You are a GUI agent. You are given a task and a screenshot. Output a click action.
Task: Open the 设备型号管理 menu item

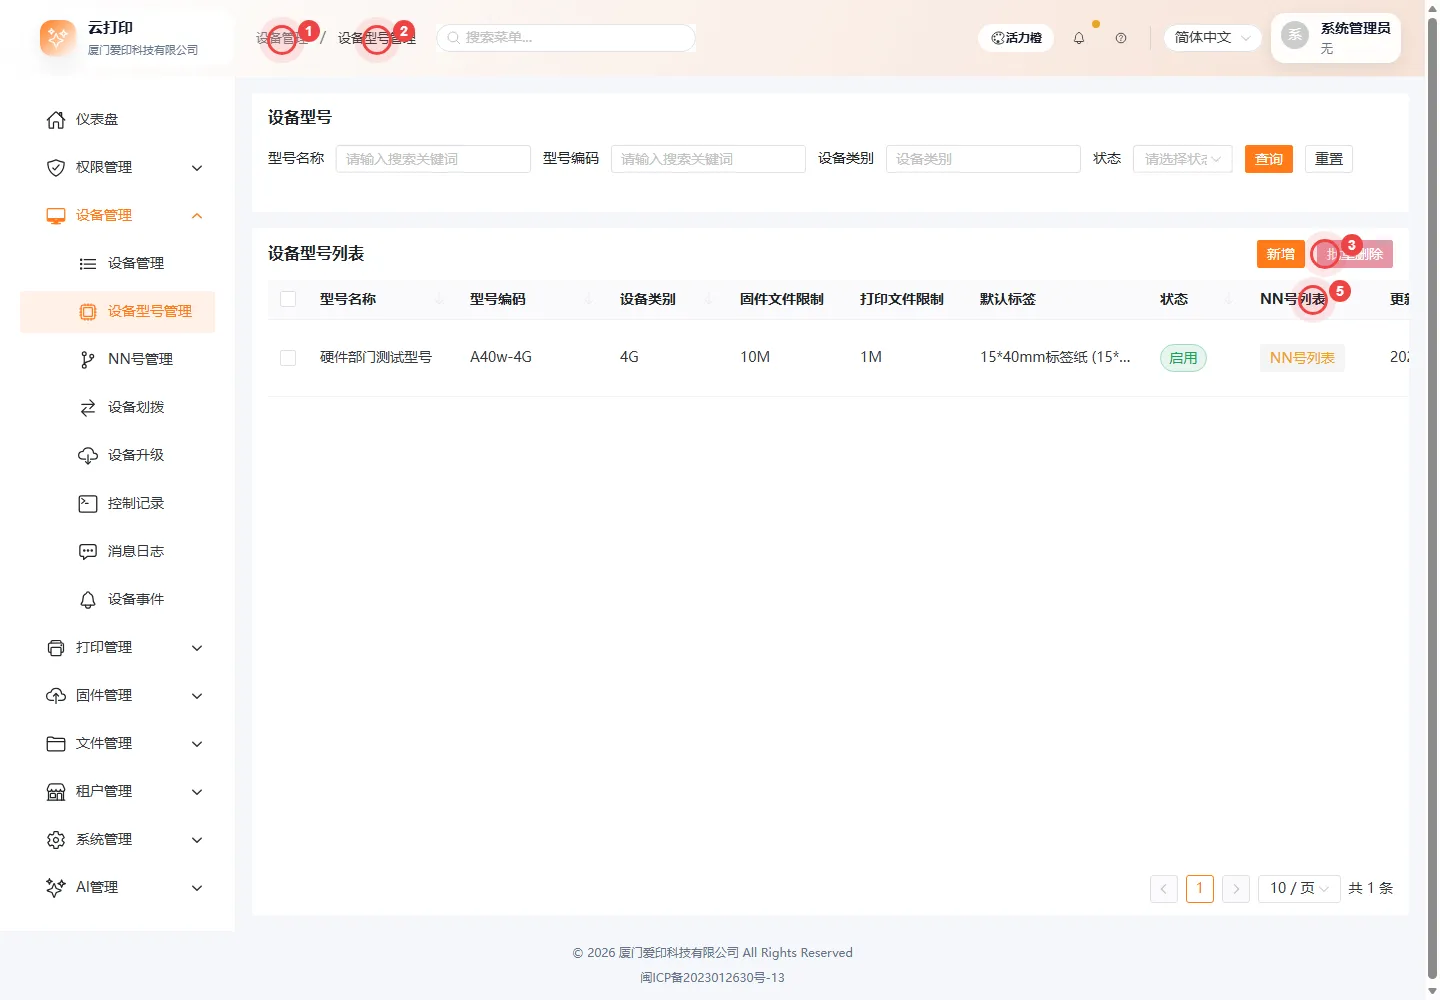(x=118, y=312)
